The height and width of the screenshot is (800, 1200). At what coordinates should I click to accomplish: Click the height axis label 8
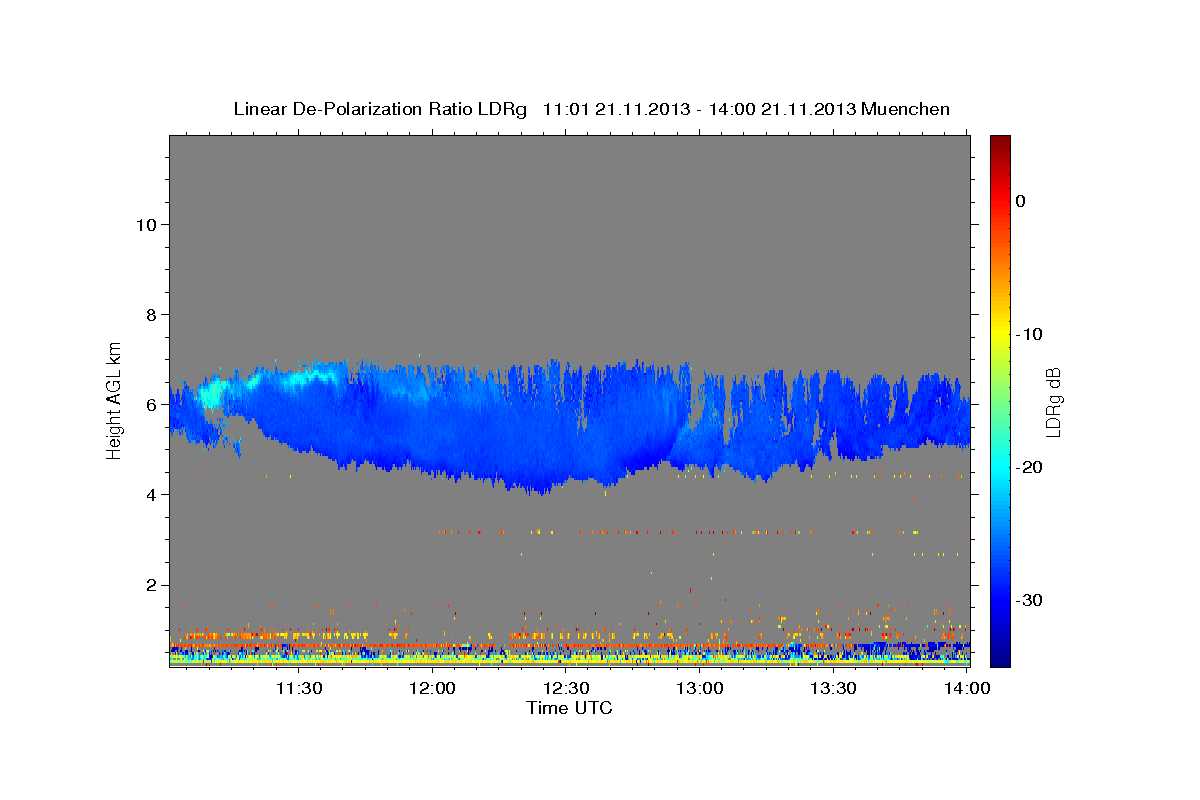coord(153,315)
